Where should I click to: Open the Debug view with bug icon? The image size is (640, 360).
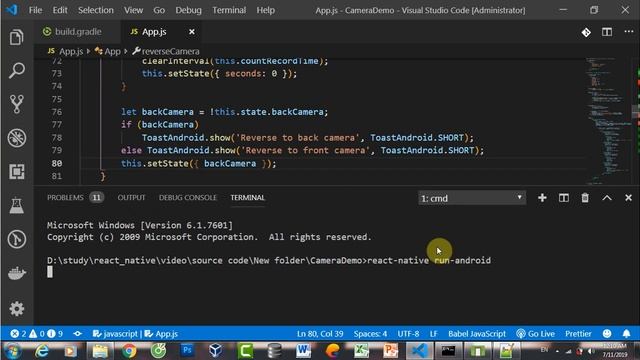pos(16,138)
